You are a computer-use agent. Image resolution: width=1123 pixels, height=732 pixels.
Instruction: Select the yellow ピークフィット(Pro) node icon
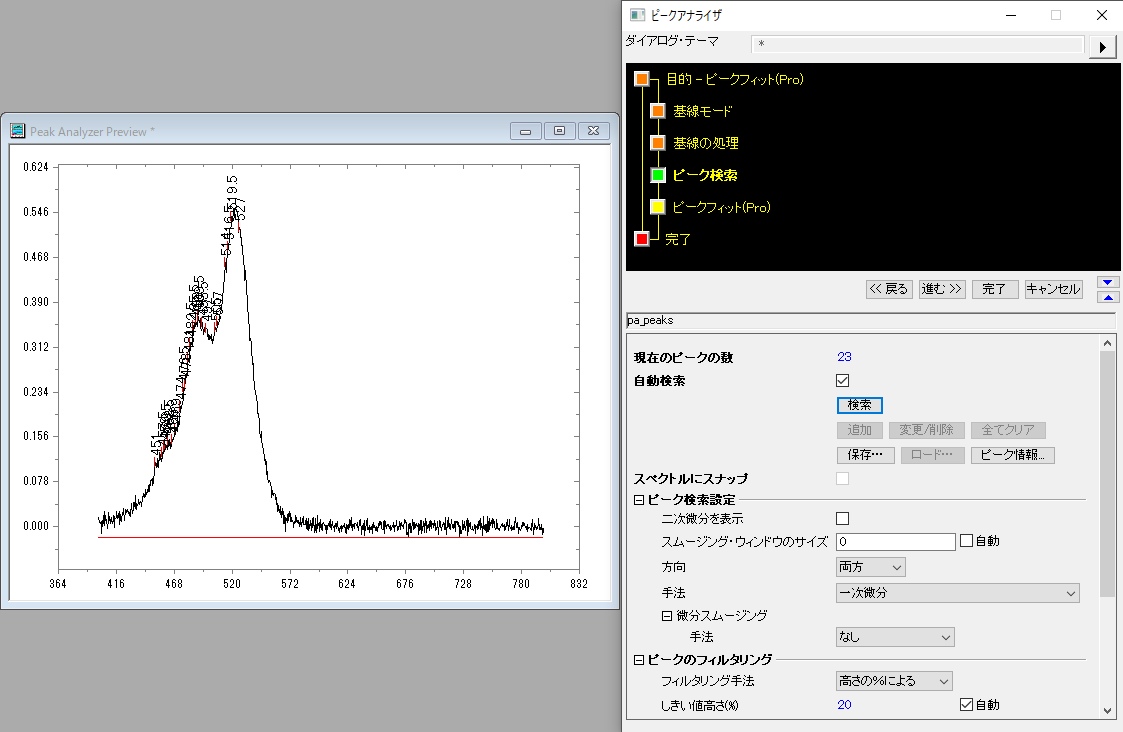click(x=658, y=207)
